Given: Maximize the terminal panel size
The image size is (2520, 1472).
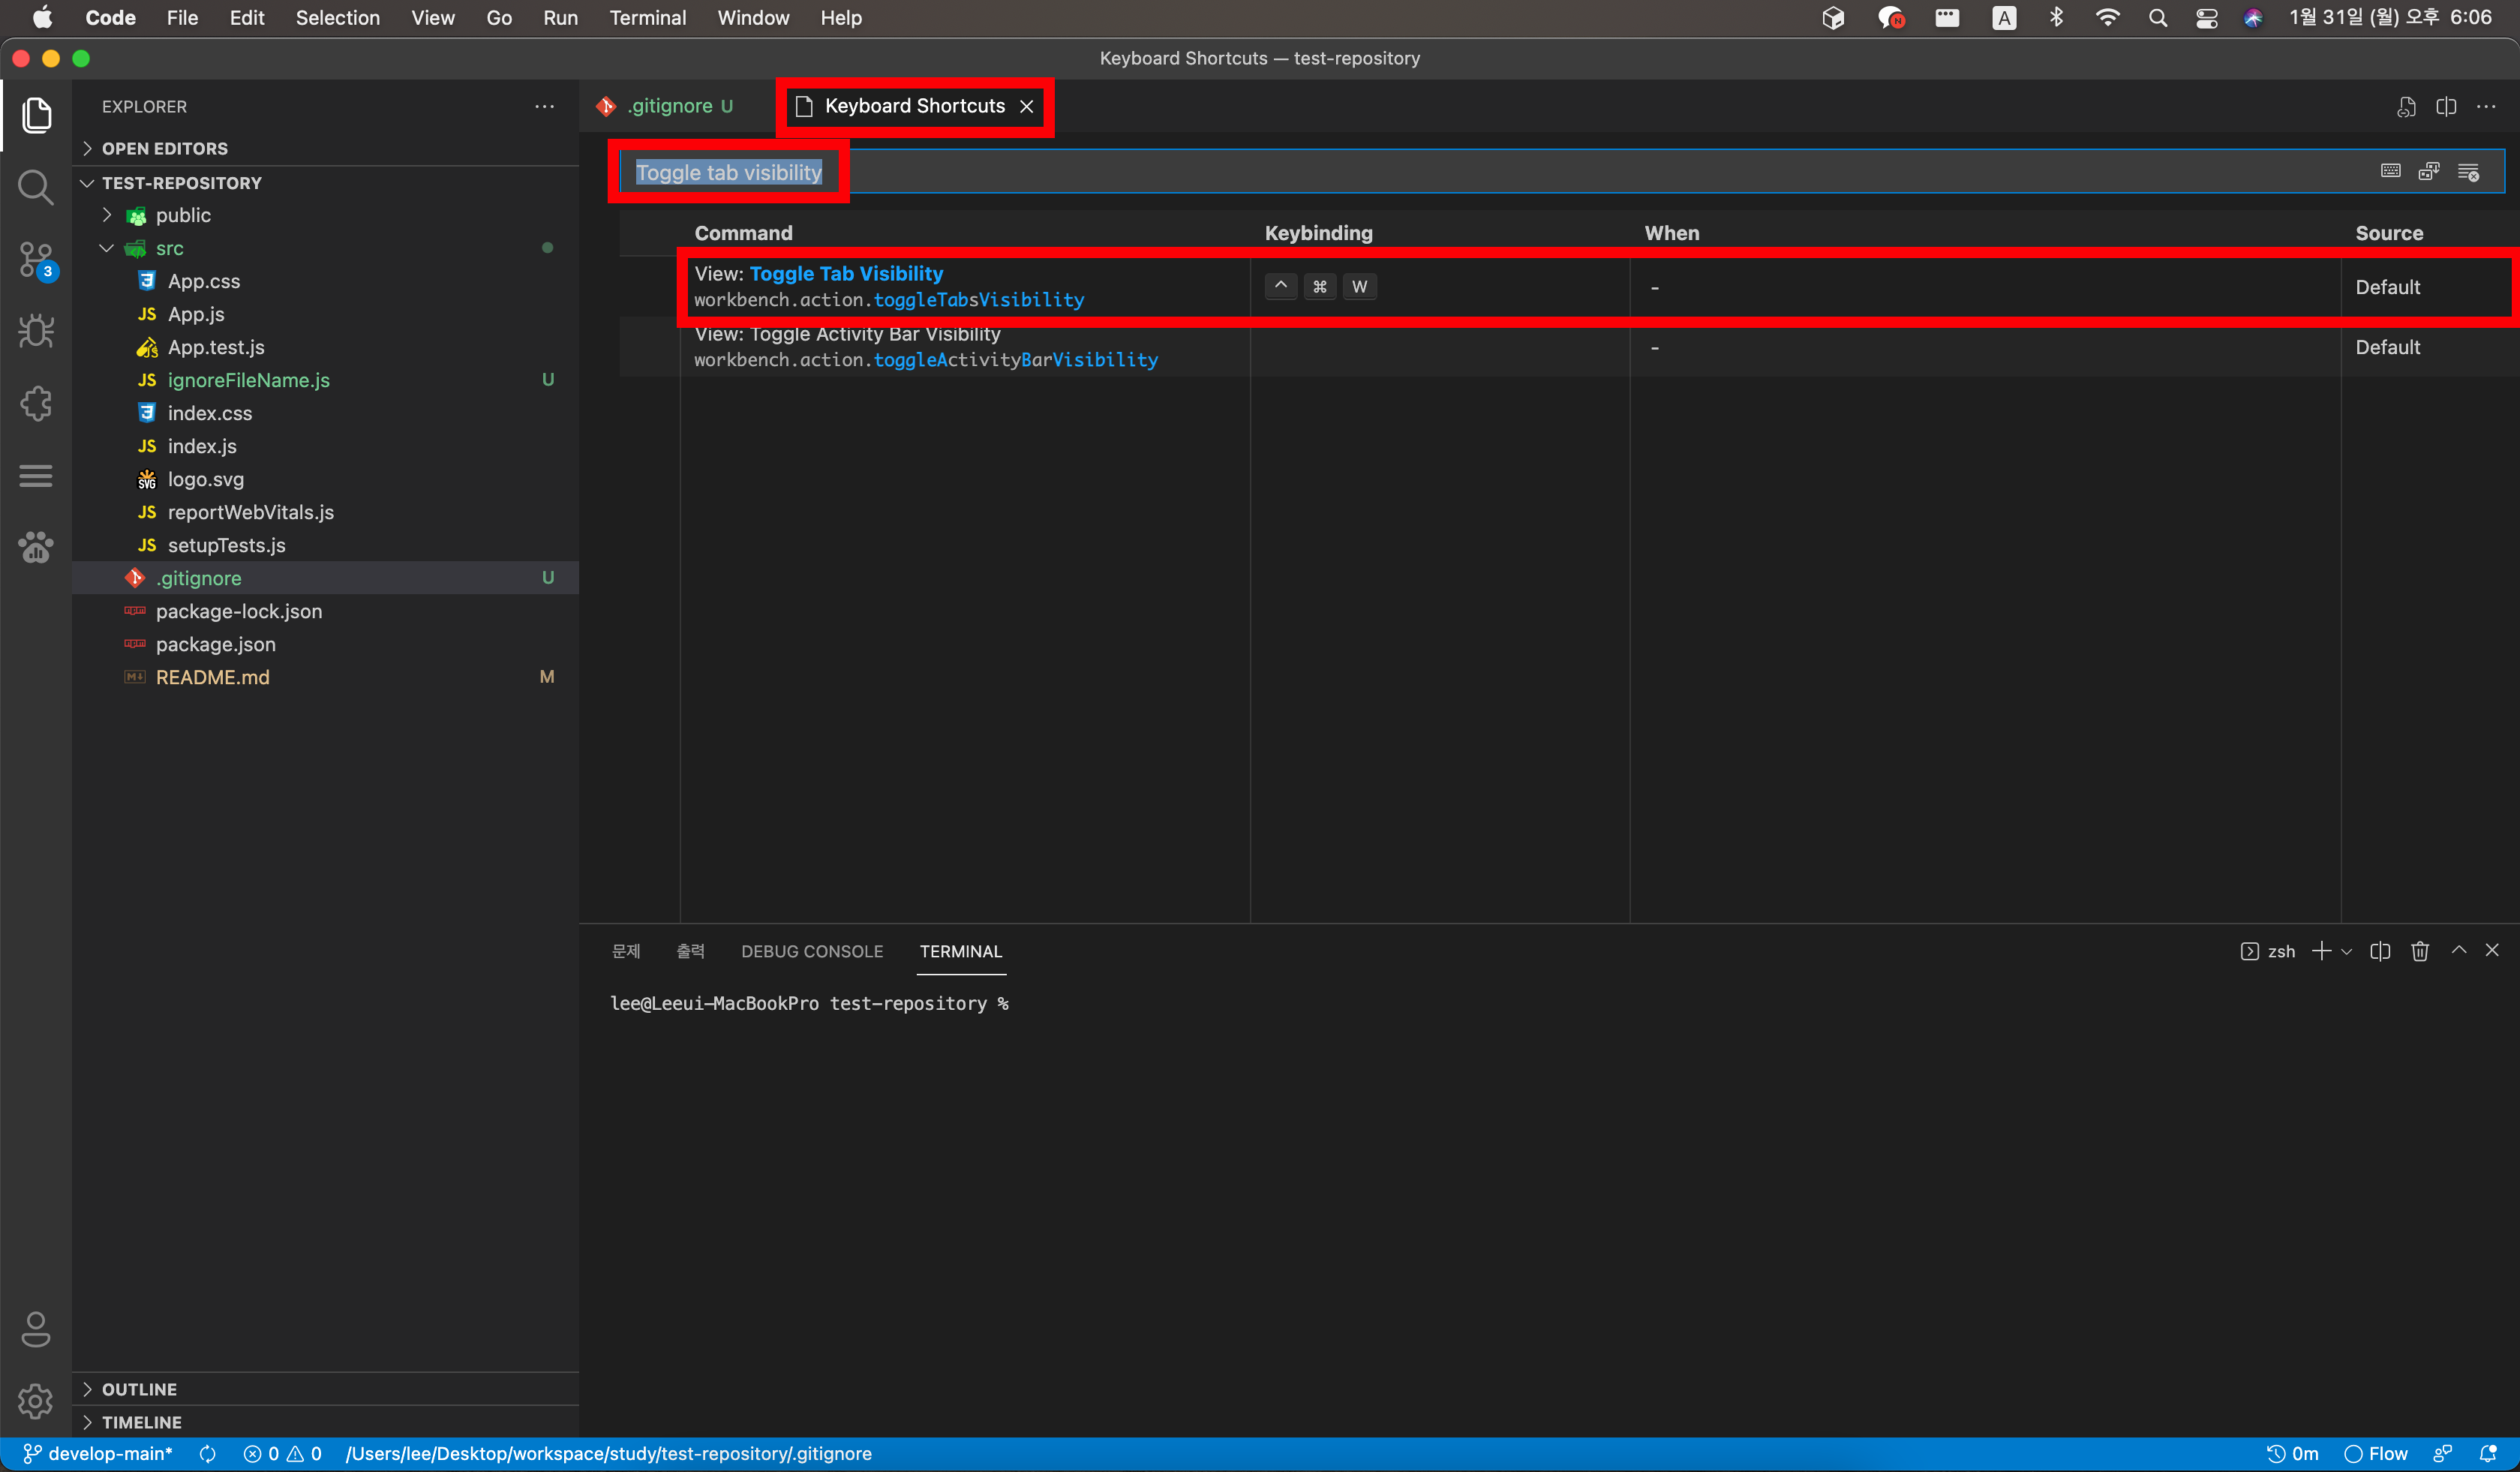Looking at the screenshot, I should point(2458,951).
